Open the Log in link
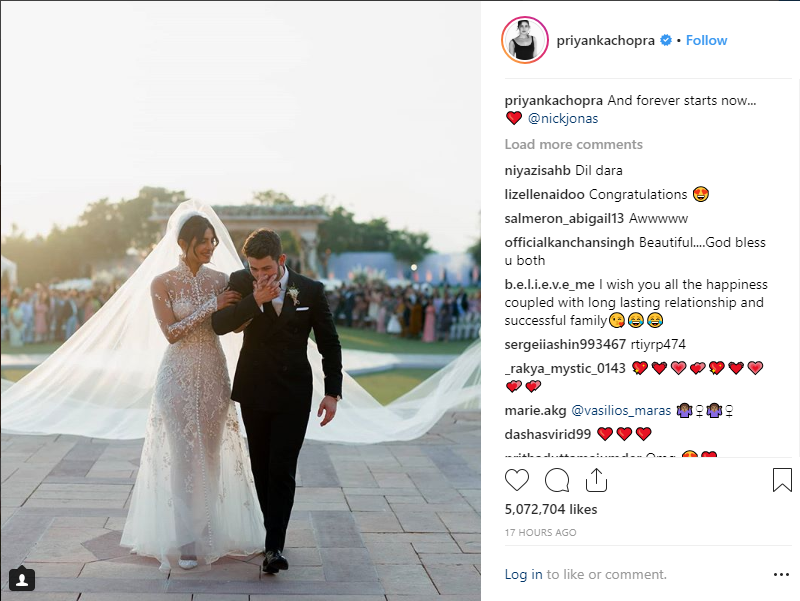The width and height of the screenshot is (800, 601). coord(523,574)
